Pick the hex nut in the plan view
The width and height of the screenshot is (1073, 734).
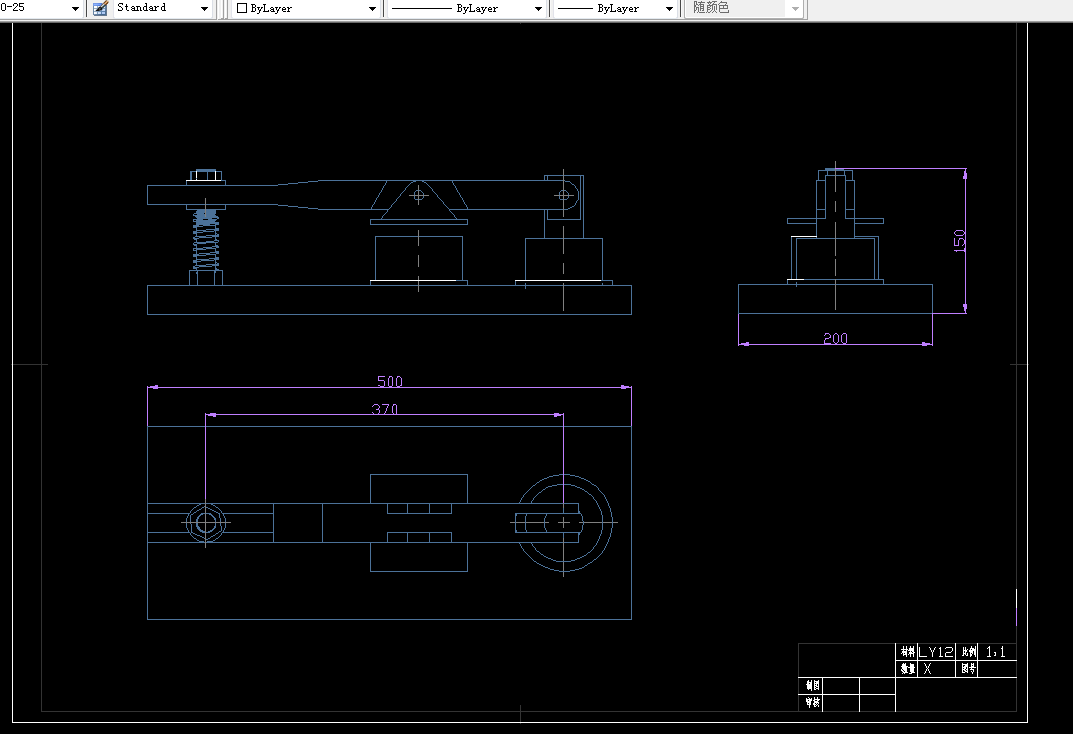tap(205, 523)
